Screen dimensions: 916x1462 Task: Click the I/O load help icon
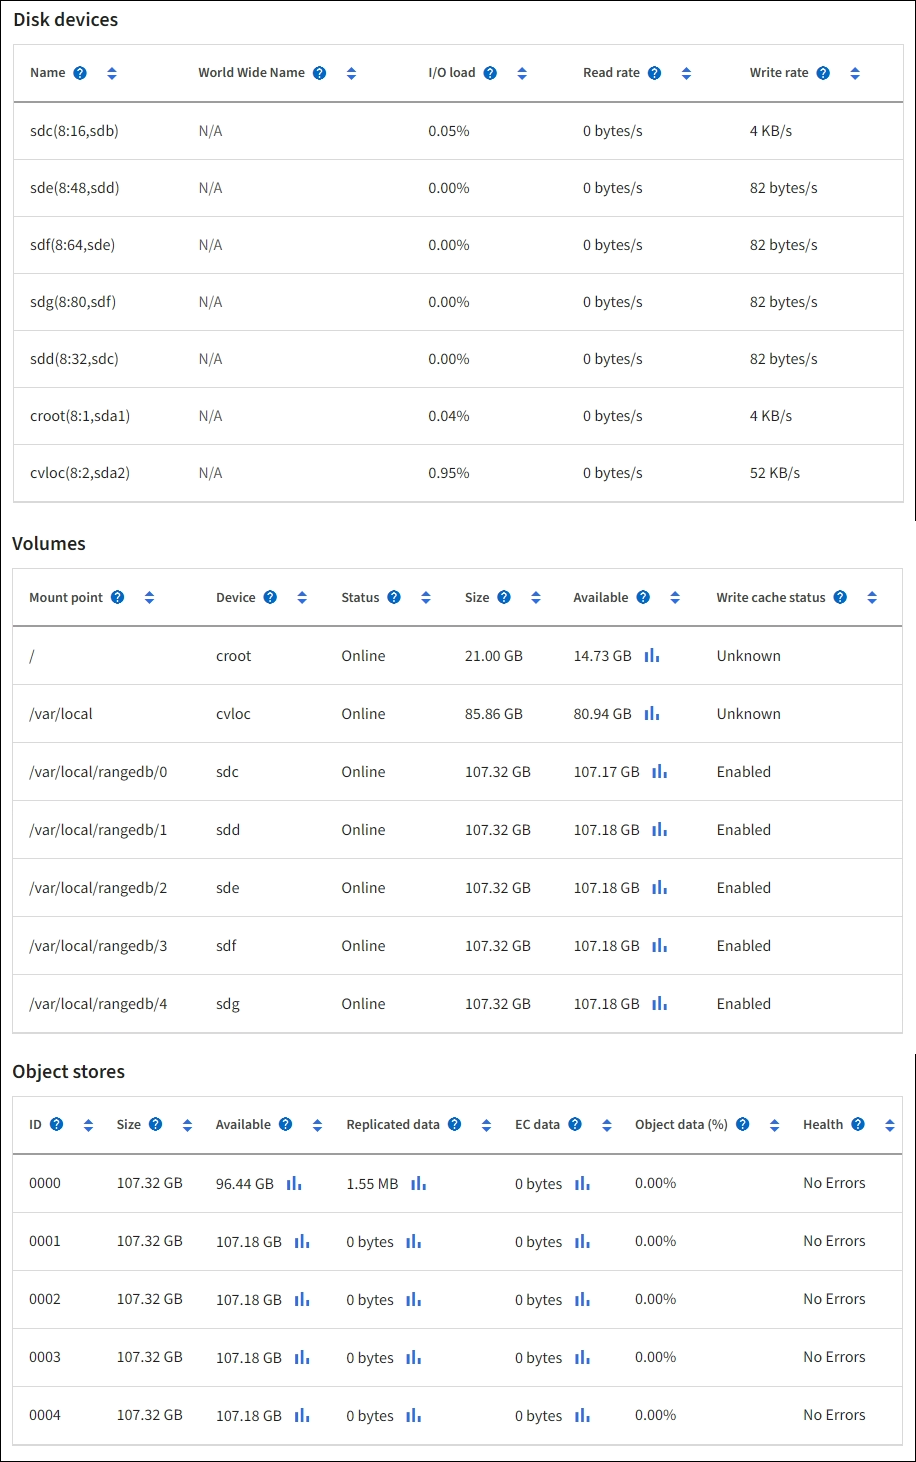point(490,73)
